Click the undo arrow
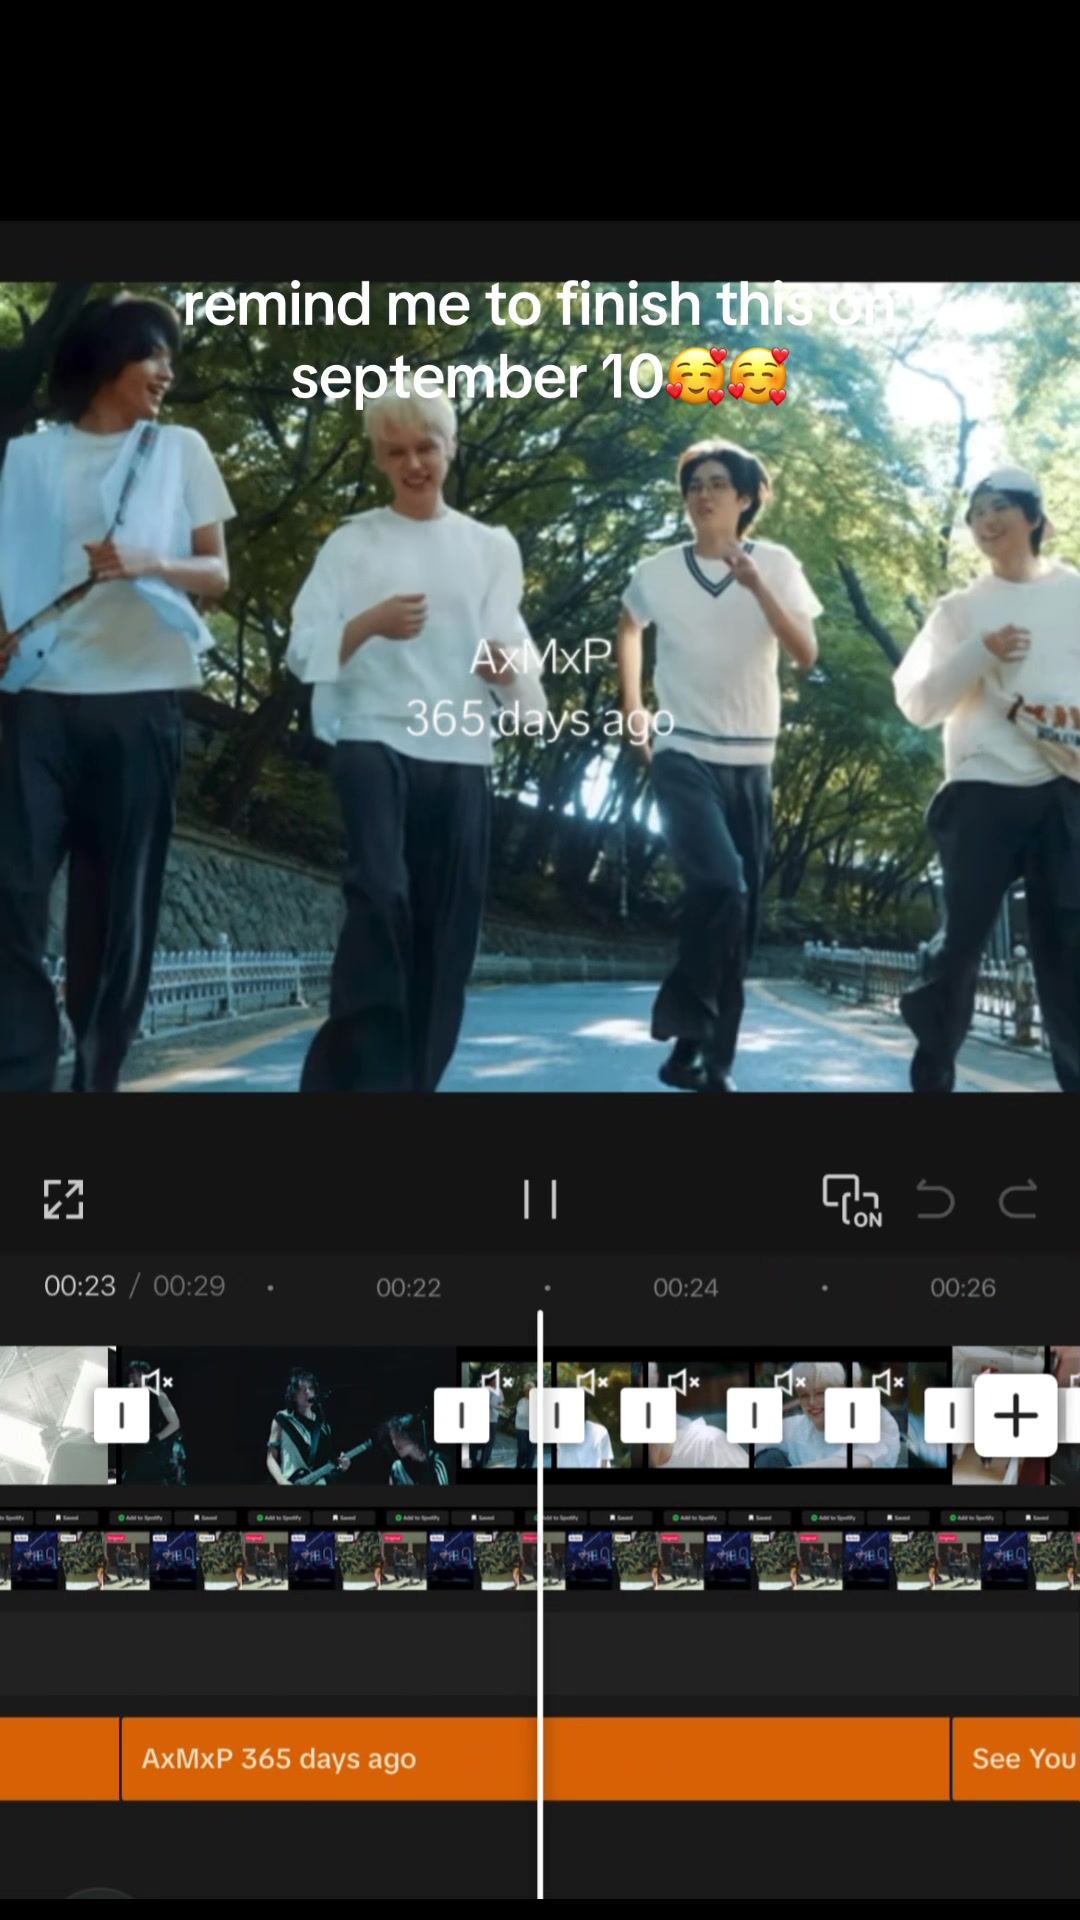 pyautogui.click(x=936, y=1200)
